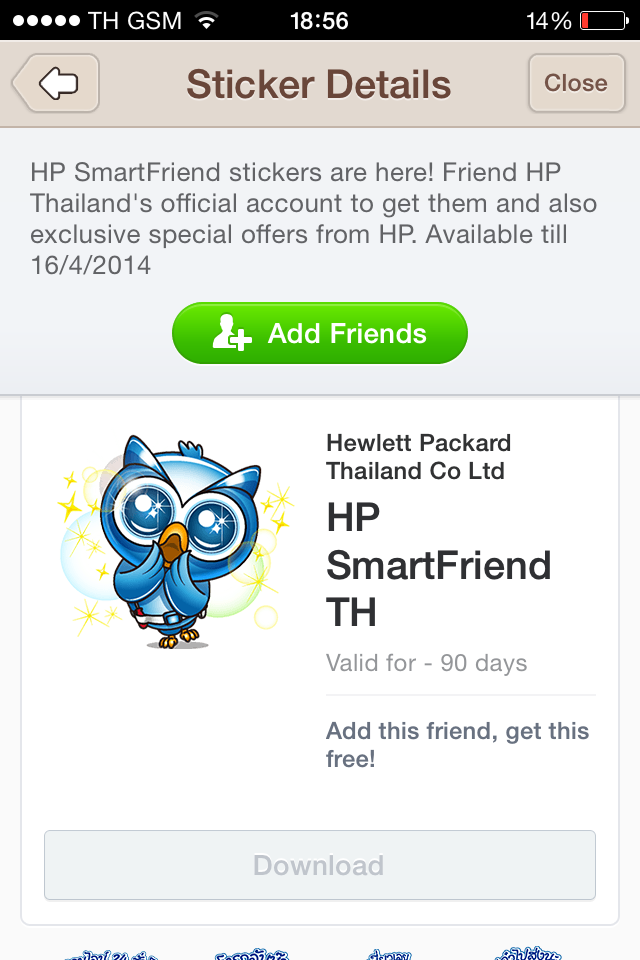Tap the Wi-Fi icon in the status bar
This screenshot has height=960, width=640.
click(x=207, y=19)
